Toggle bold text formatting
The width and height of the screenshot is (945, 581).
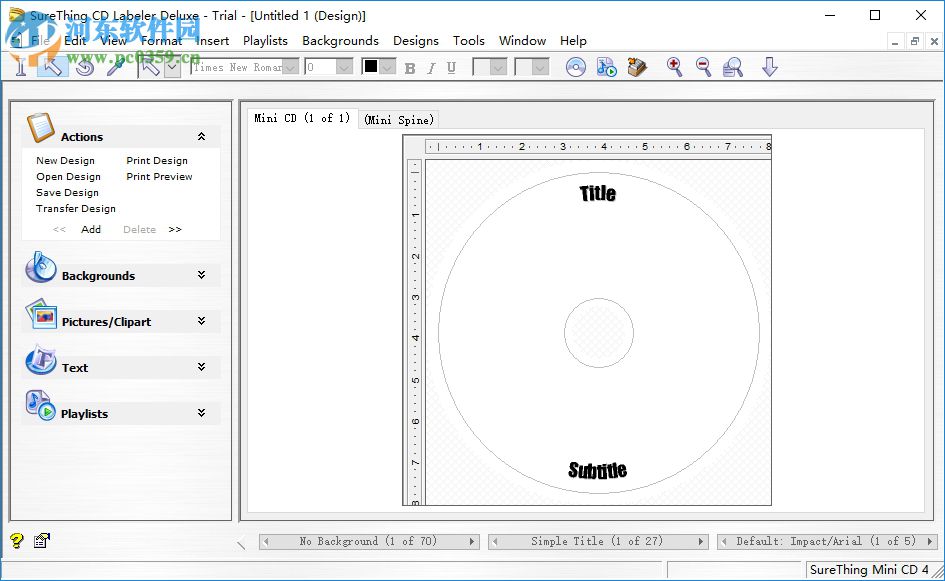[x=409, y=66]
